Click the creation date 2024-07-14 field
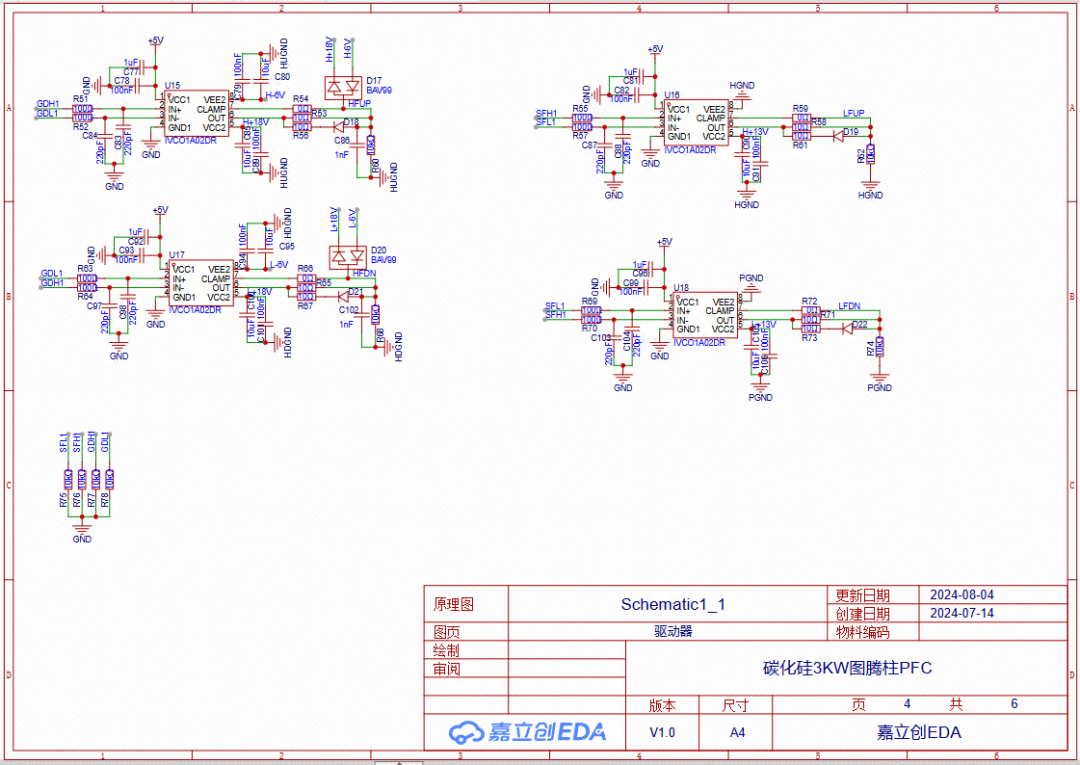 (962, 613)
